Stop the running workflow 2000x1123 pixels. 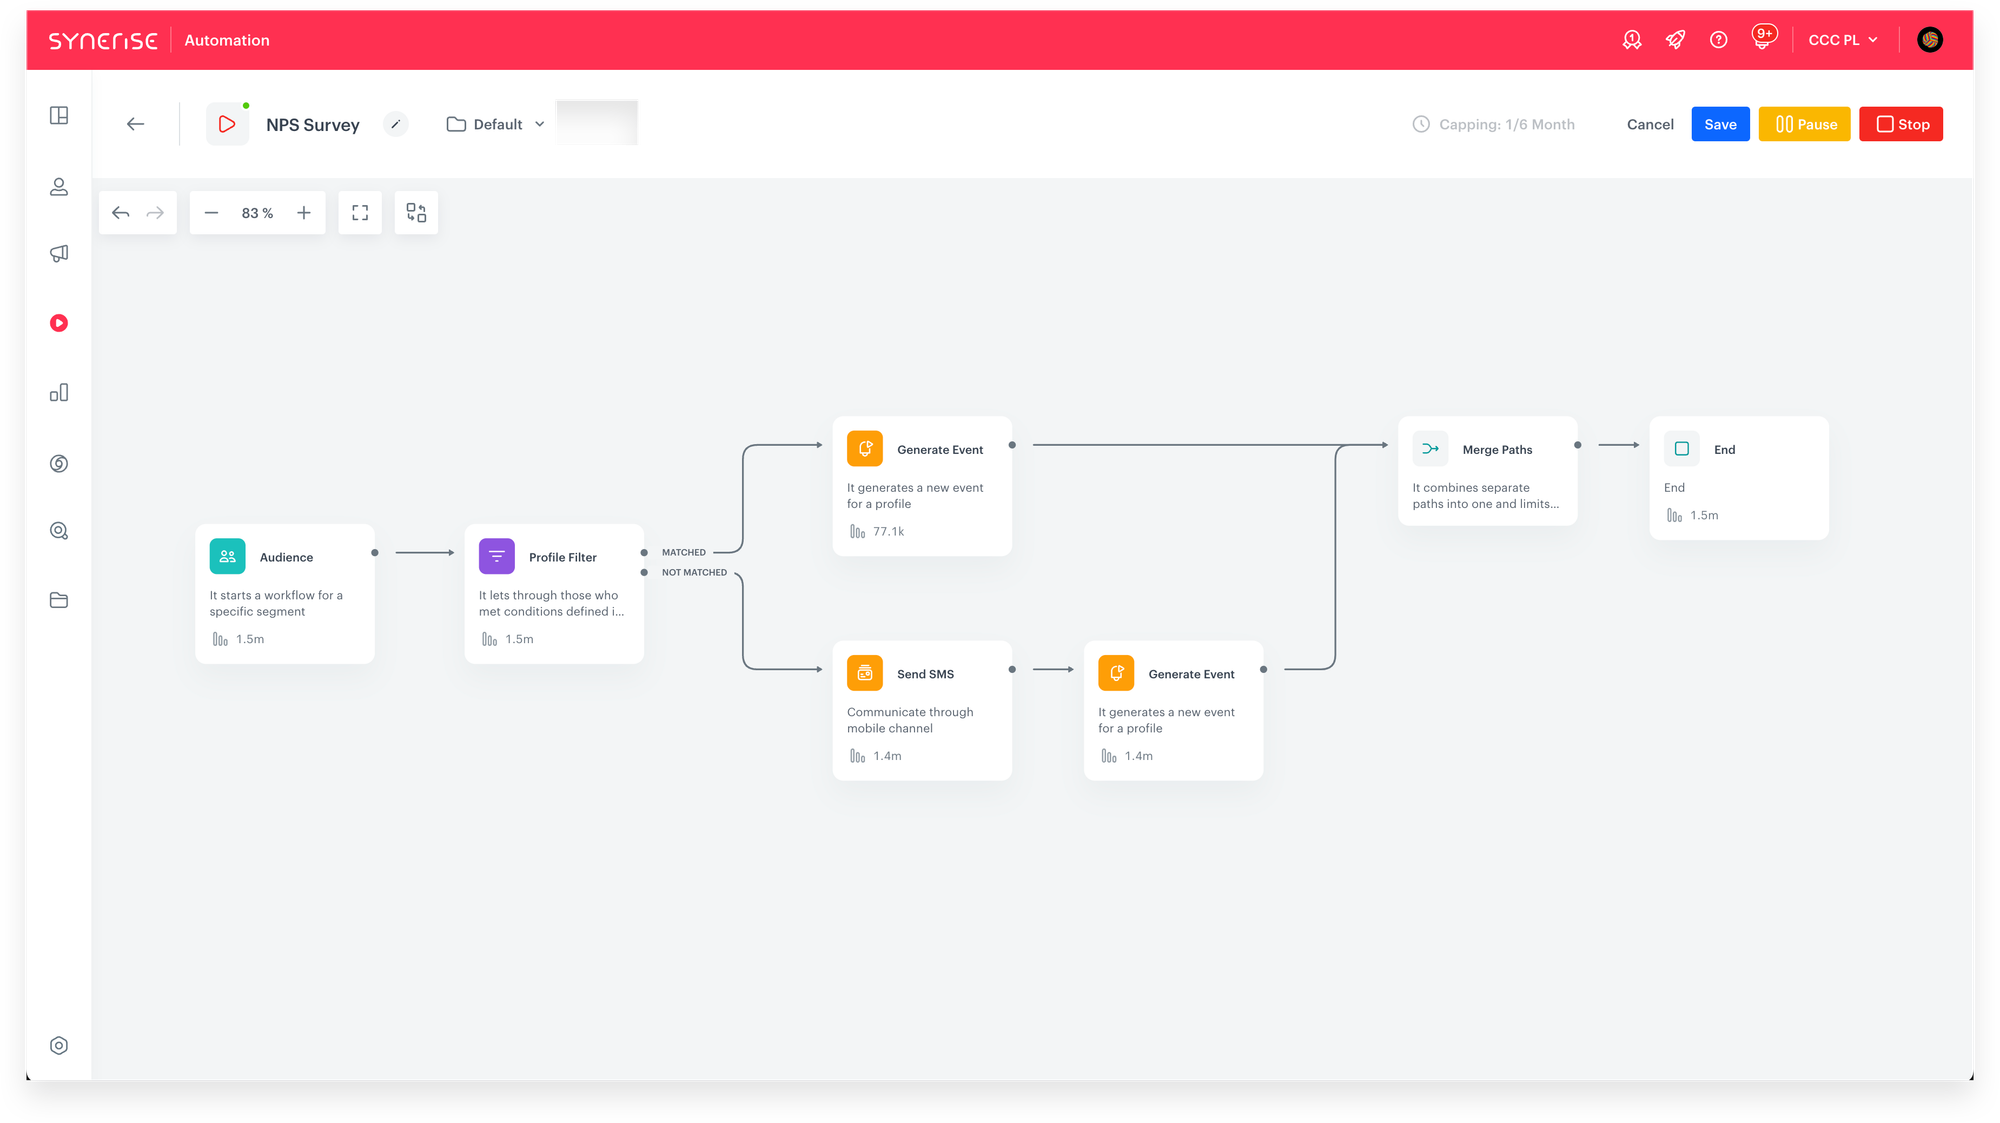point(1900,124)
